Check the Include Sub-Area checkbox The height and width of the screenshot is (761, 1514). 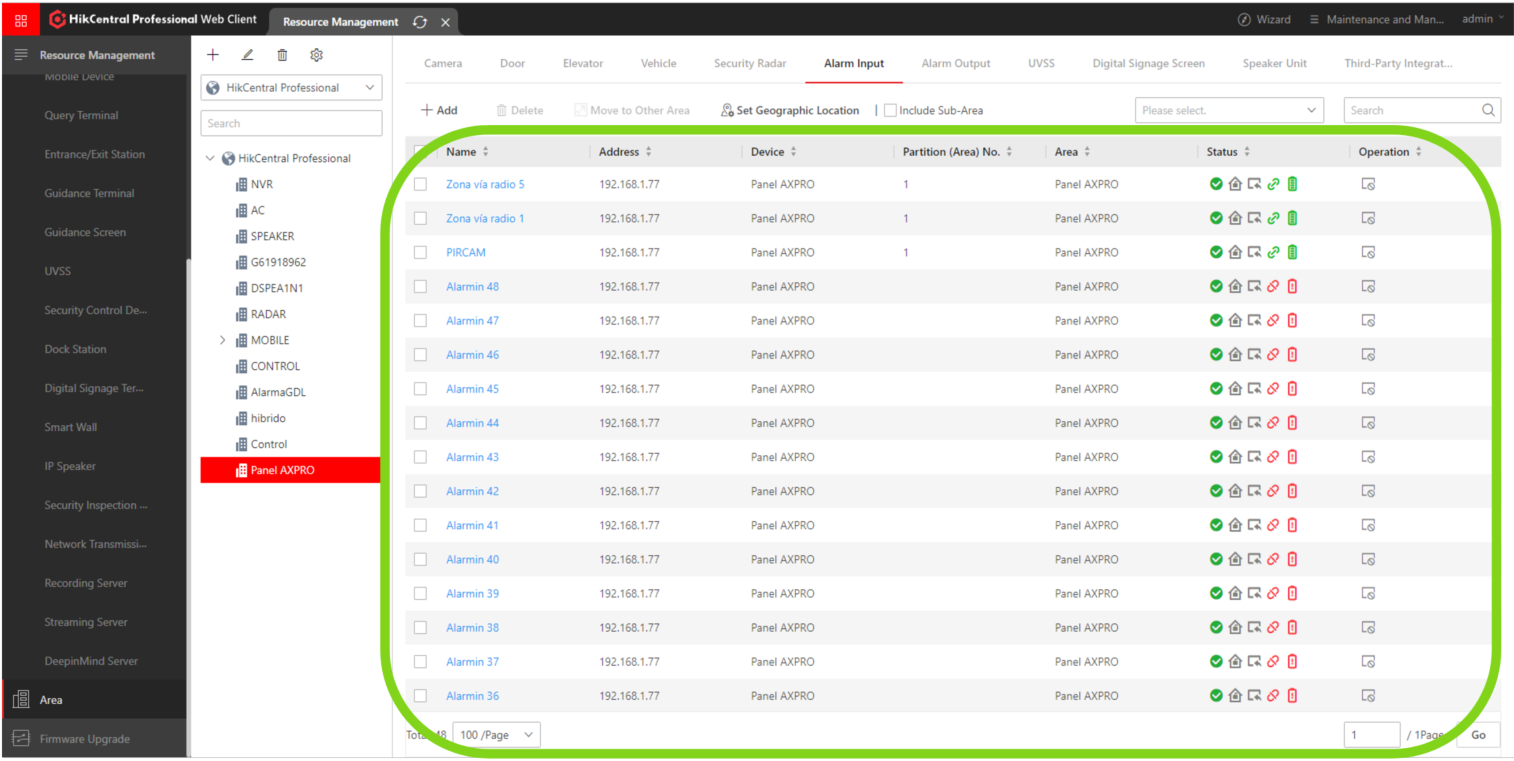click(890, 110)
